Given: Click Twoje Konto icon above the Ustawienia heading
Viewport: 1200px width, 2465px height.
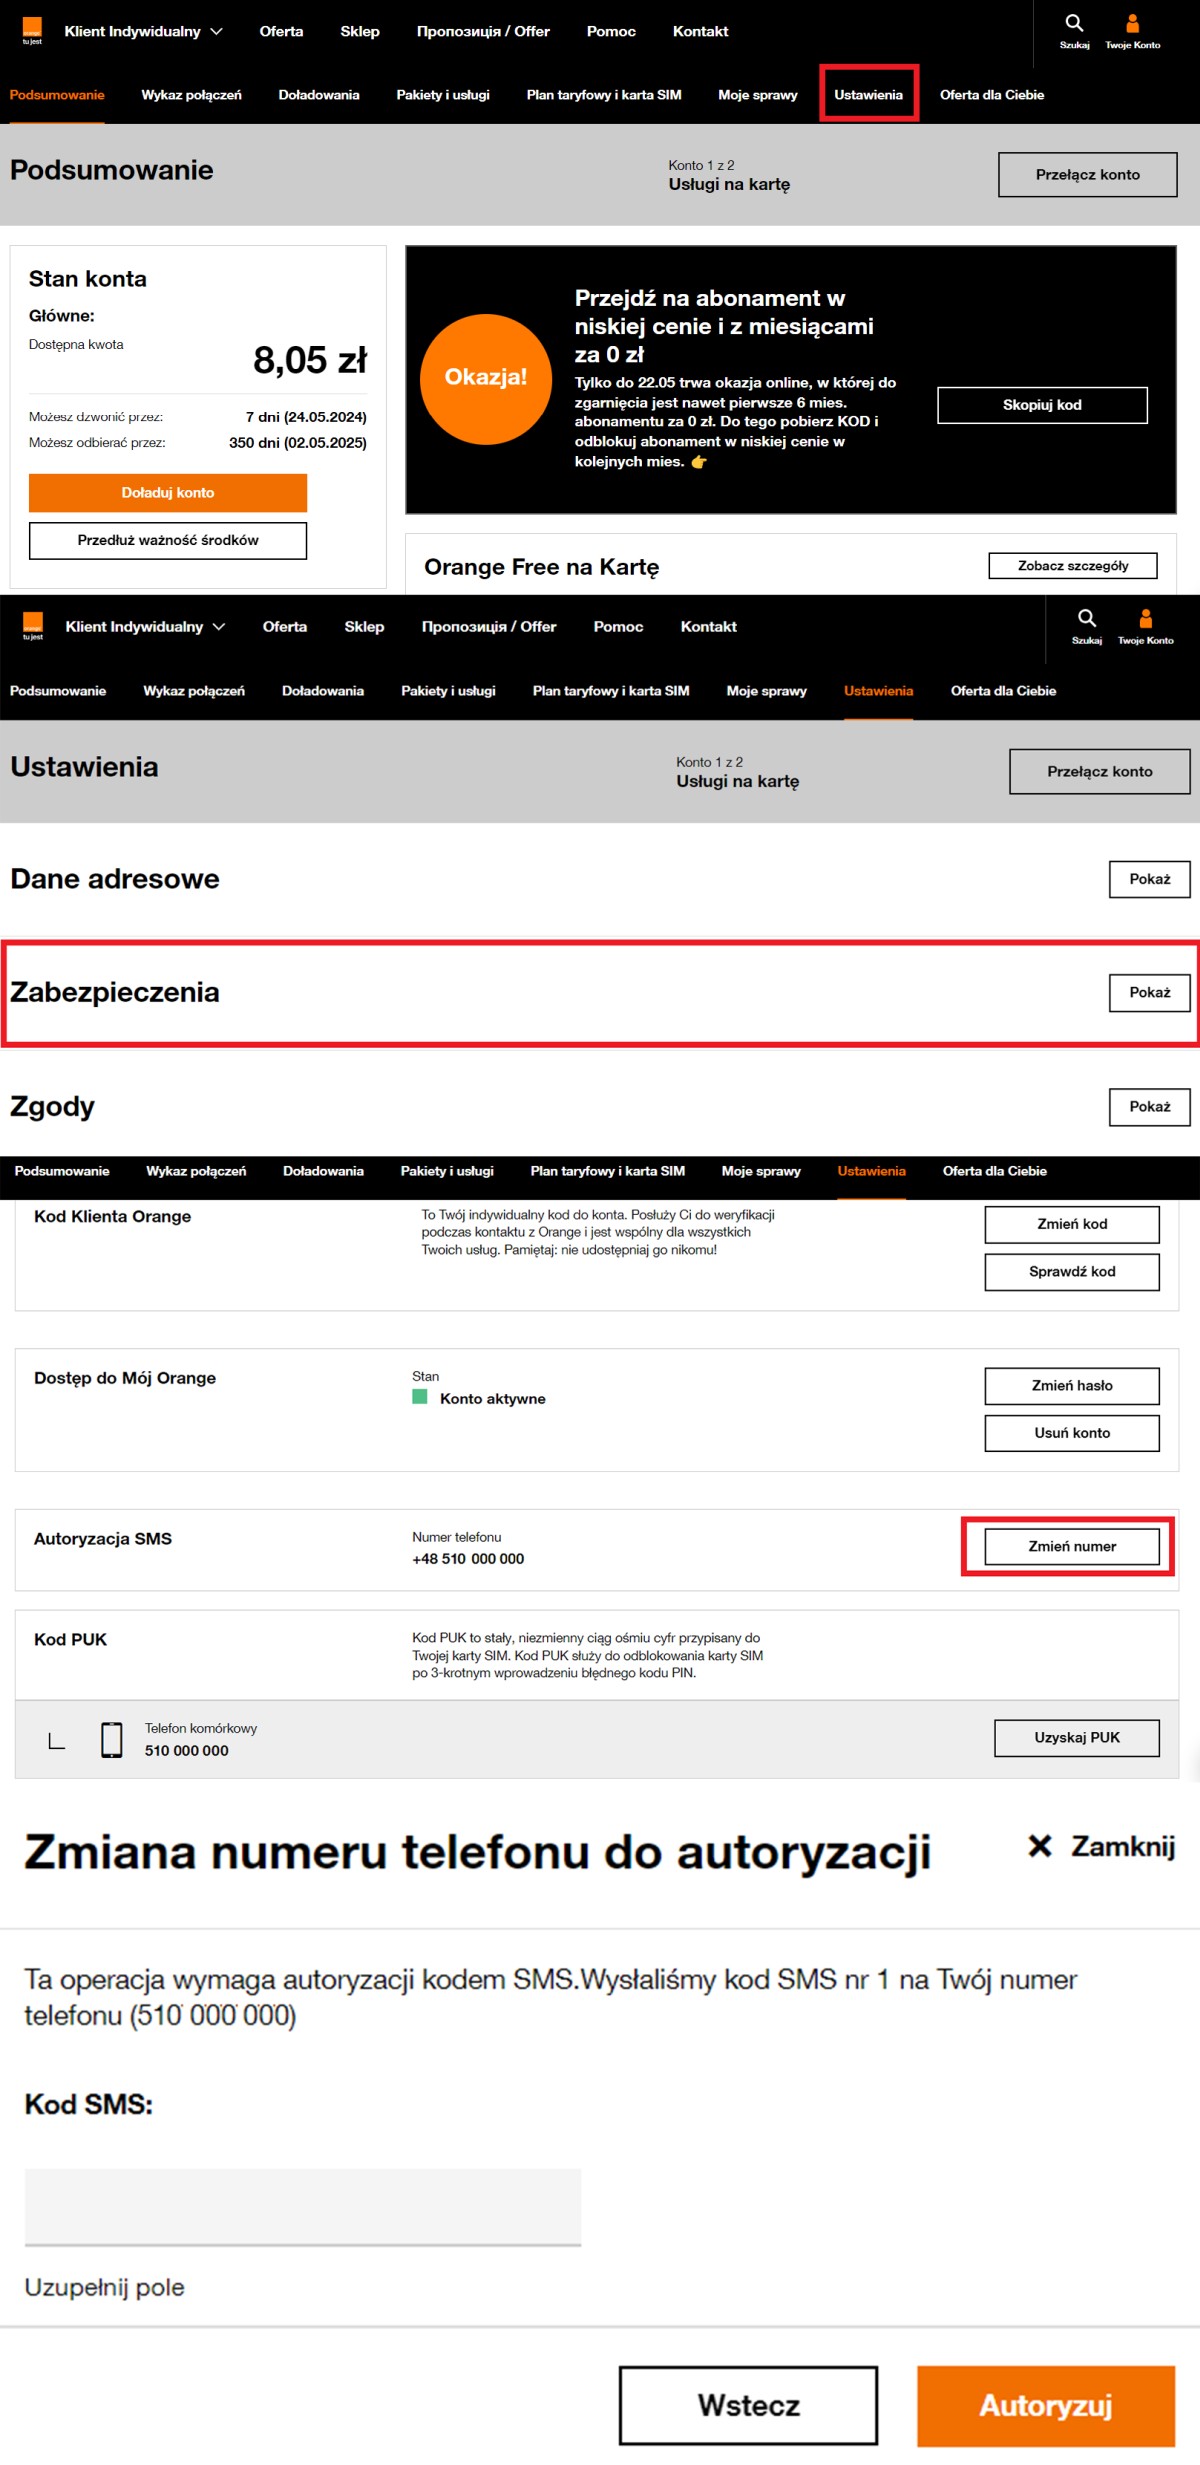Looking at the screenshot, I should (1145, 619).
